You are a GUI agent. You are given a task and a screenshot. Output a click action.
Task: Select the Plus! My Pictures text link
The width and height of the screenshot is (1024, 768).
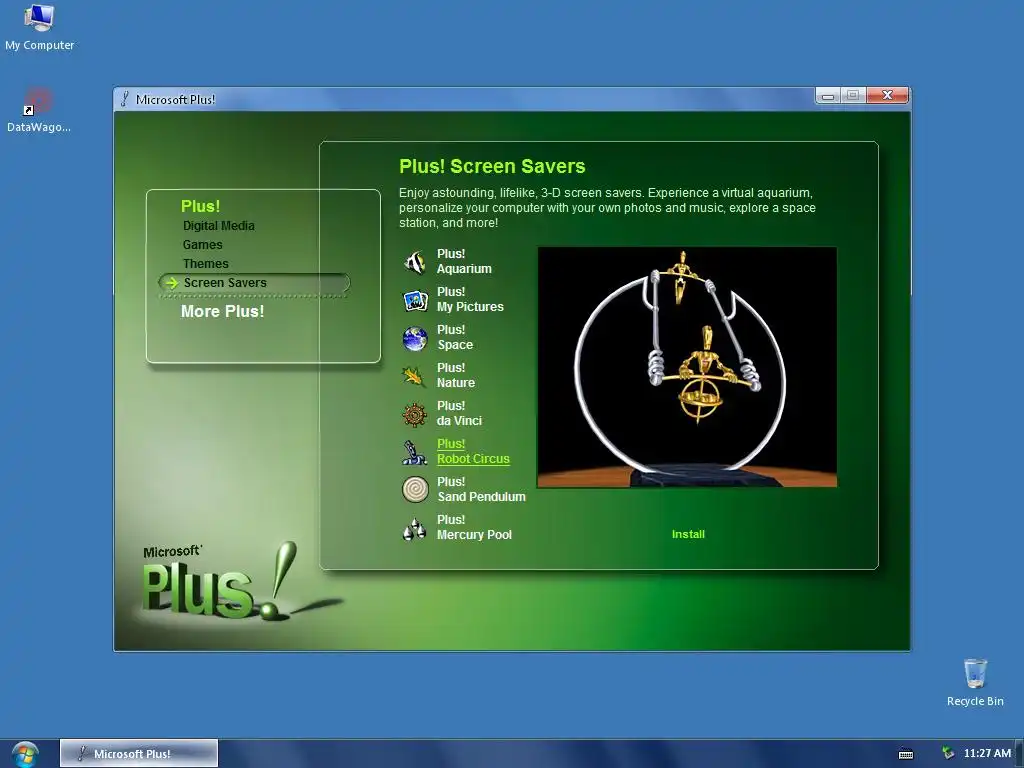[x=470, y=299]
